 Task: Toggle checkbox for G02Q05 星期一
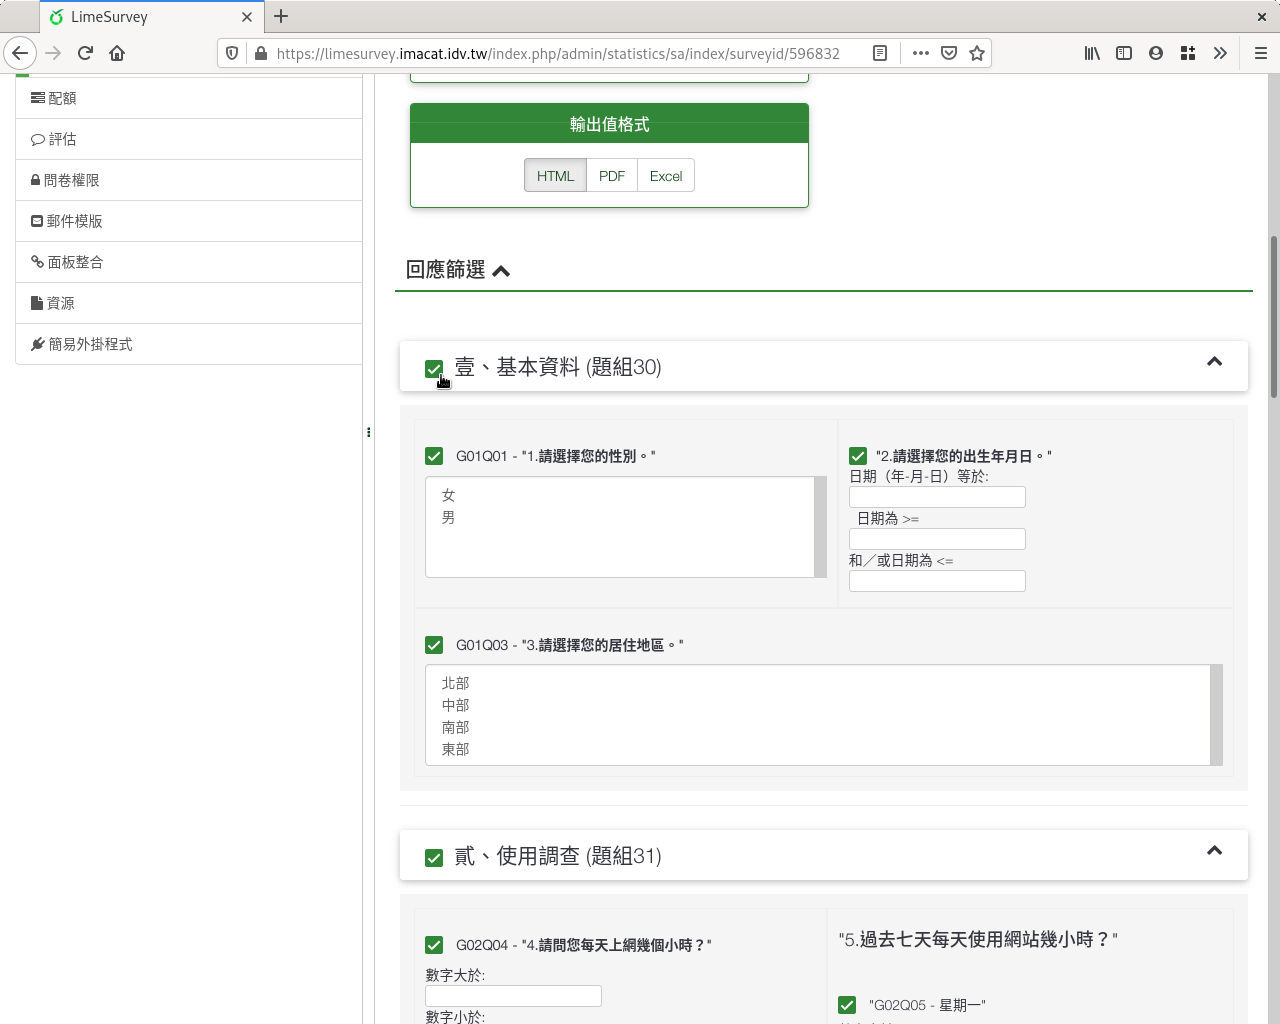tap(847, 1005)
